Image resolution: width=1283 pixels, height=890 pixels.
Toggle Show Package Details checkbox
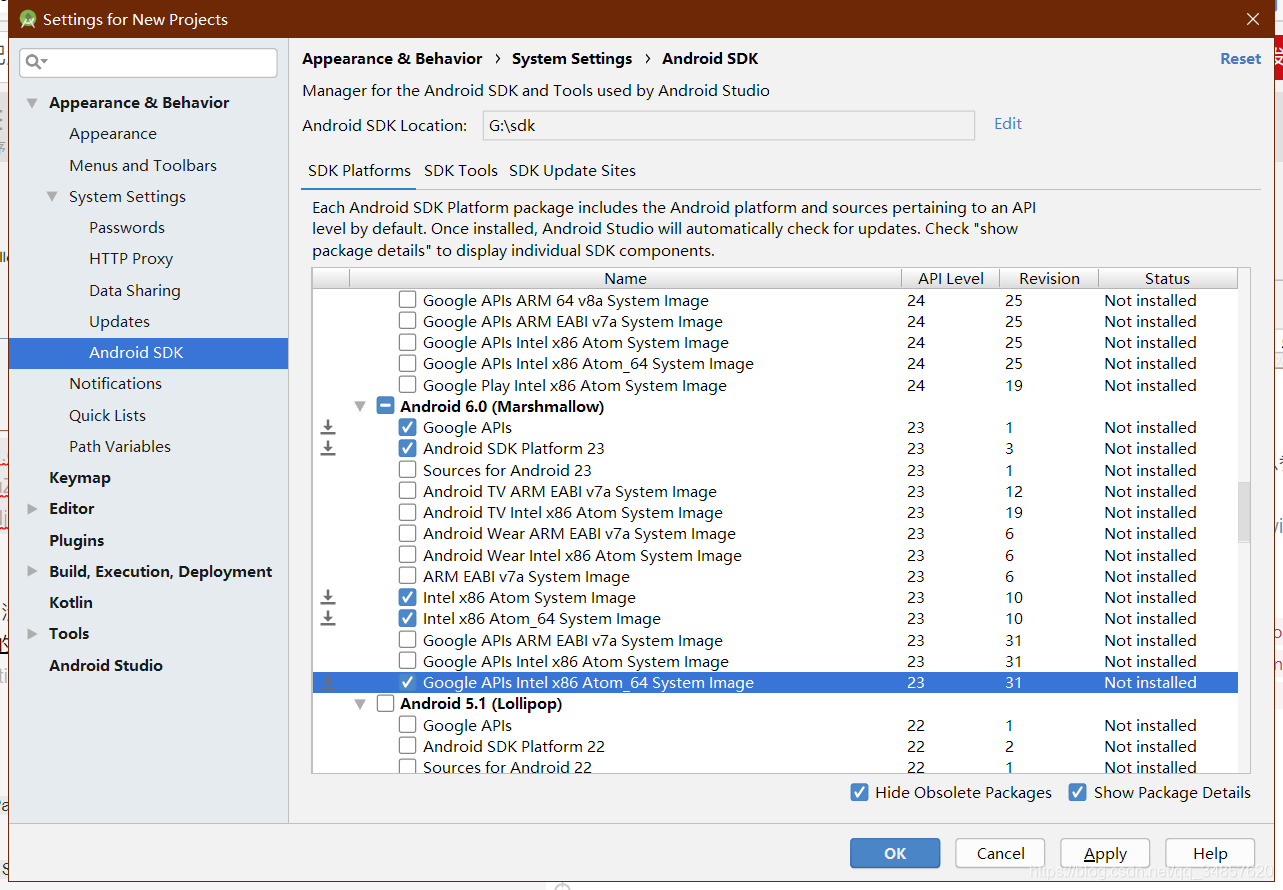pyautogui.click(x=1077, y=792)
